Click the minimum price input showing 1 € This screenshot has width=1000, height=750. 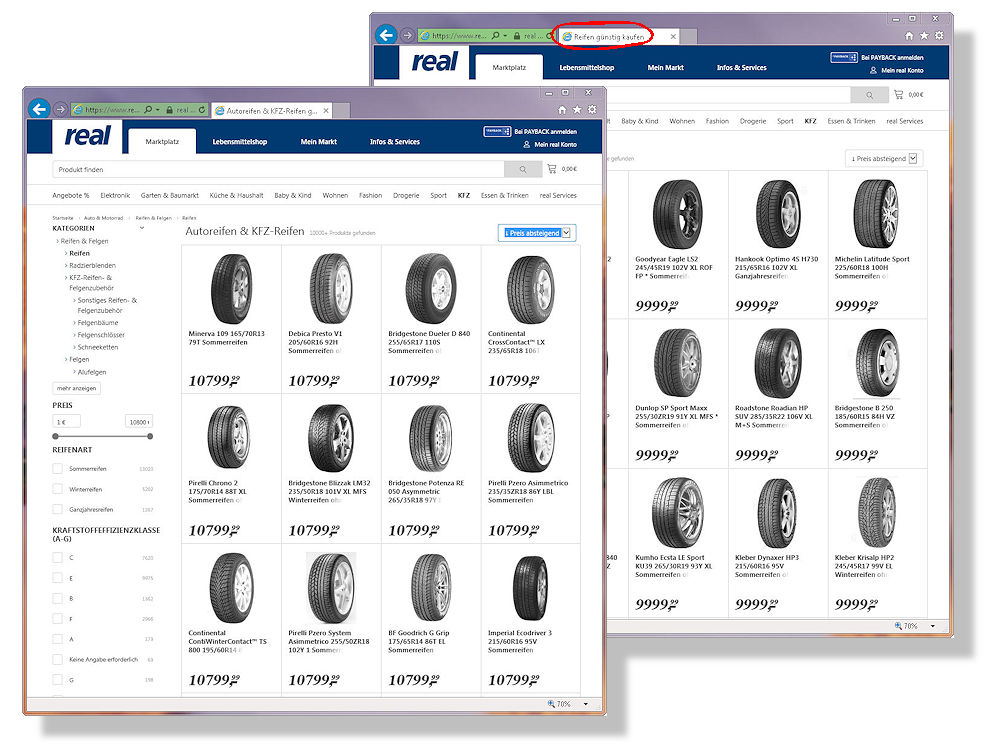click(66, 422)
